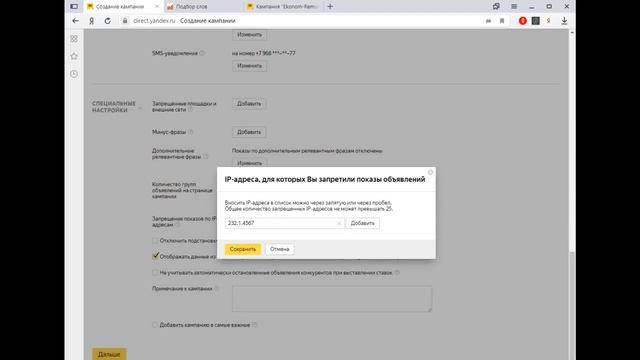640x360 pixels.
Task: Click Добавить for Запрещённые площадки
Action: click(249, 104)
